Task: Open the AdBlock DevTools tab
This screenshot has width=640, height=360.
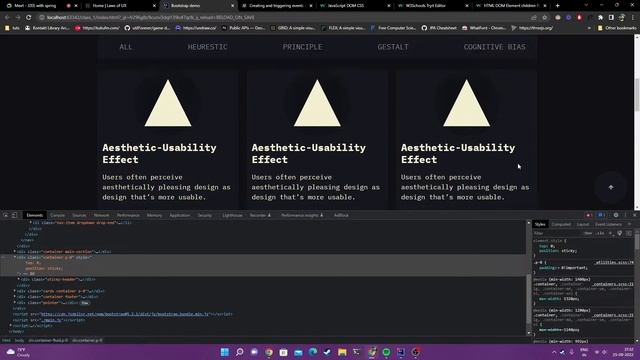Action: pyautogui.click(x=341, y=215)
